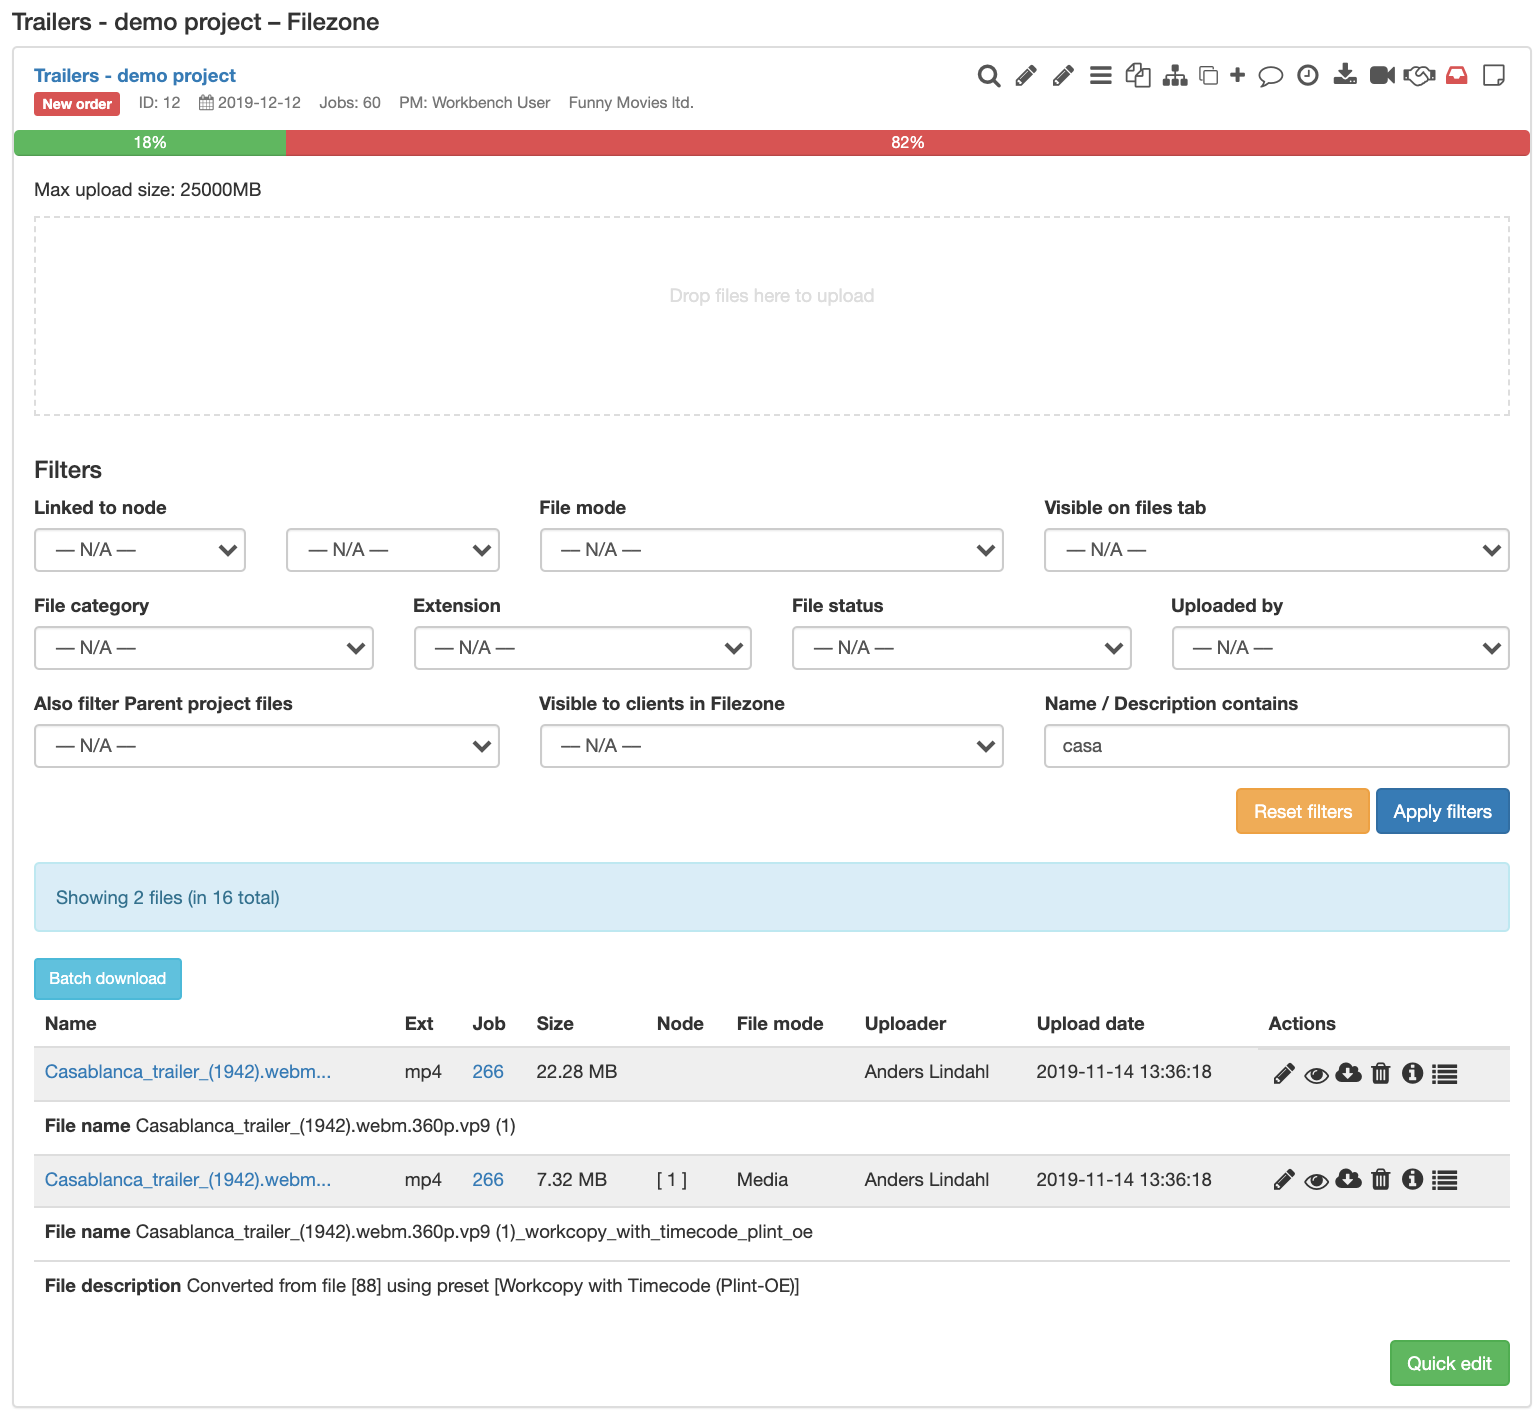Open job 266 link in the Media row
The image size is (1540, 1416).
point(488,1180)
